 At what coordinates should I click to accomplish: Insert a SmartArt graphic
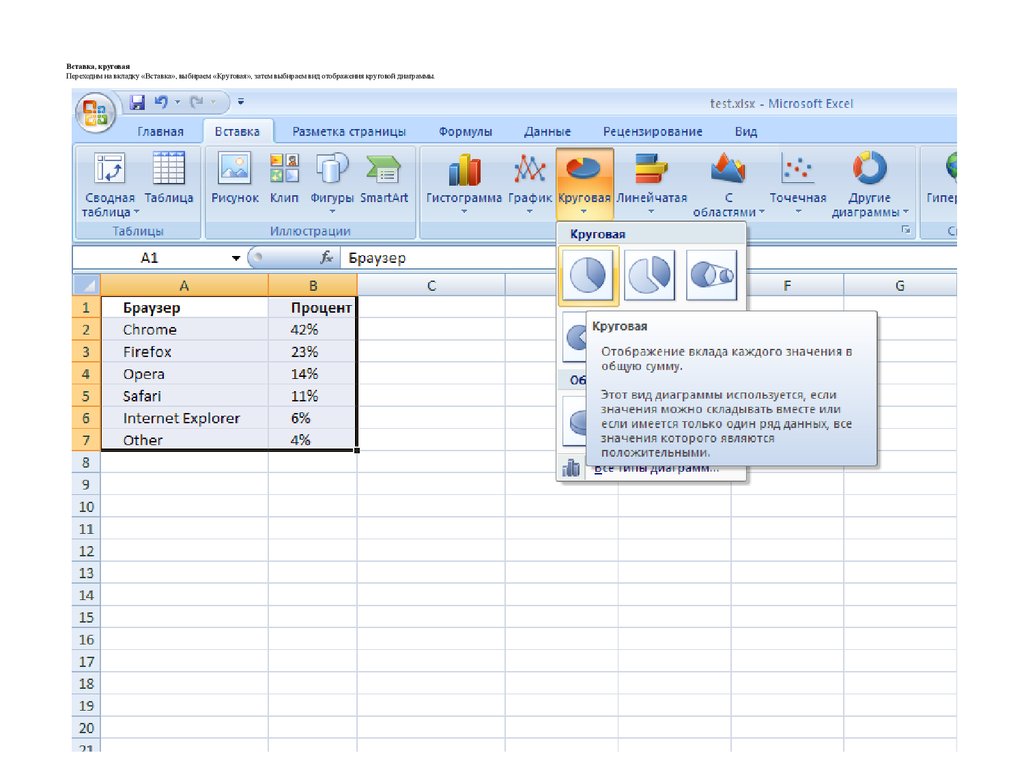click(384, 178)
